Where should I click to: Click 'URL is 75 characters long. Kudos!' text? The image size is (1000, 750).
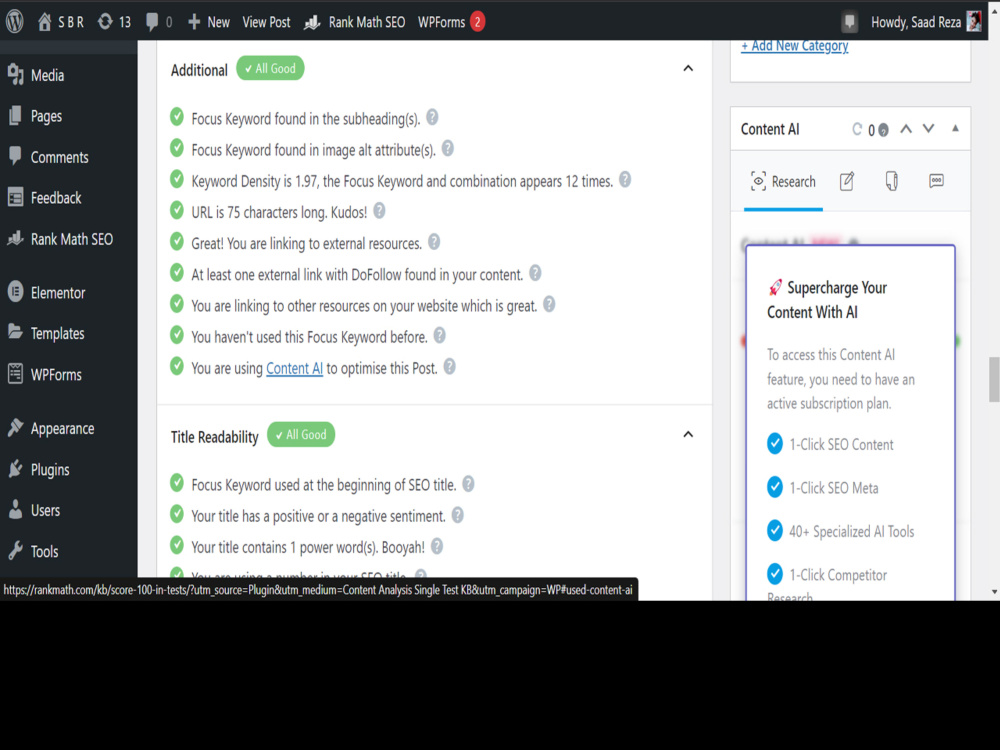click(279, 212)
